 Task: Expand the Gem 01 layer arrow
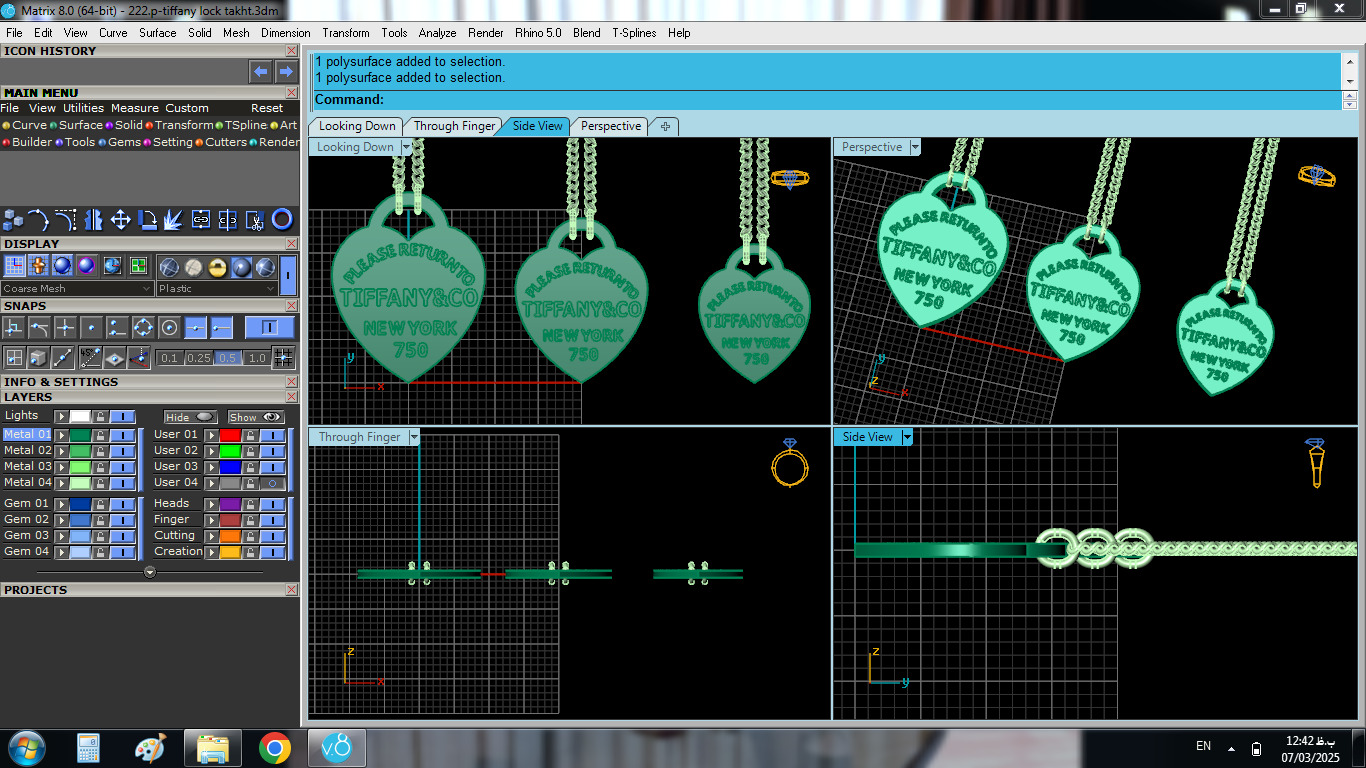tap(61, 504)
